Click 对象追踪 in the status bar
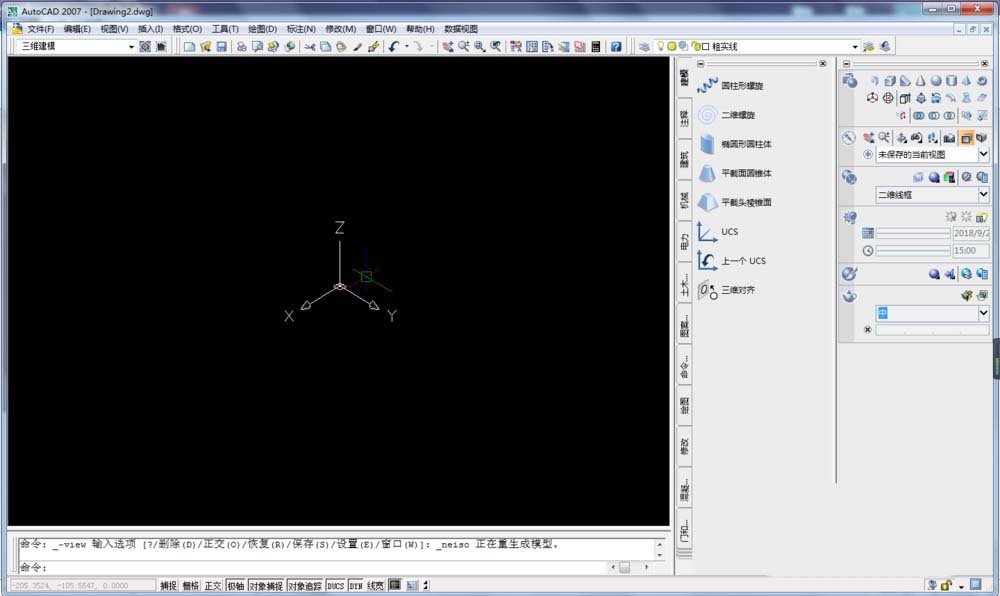The image size is (1000, 596). pyautogui.click(x=304, y=584)
